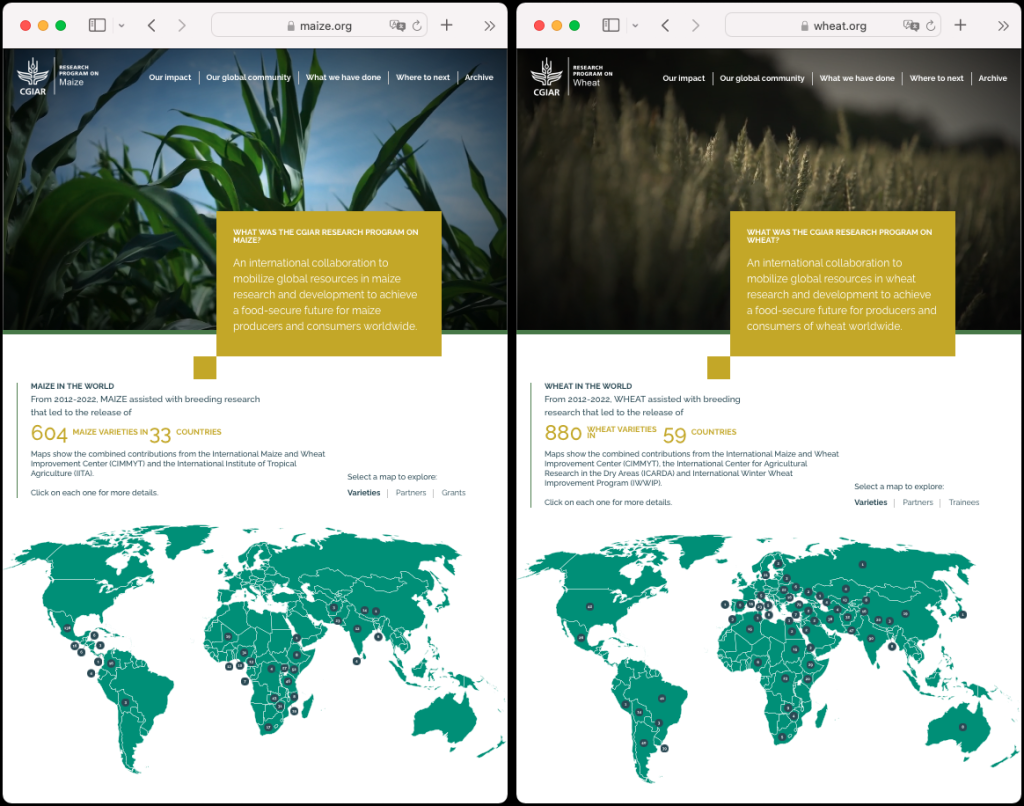Click the forward arrow in the maize.org window

coord(182,25)
